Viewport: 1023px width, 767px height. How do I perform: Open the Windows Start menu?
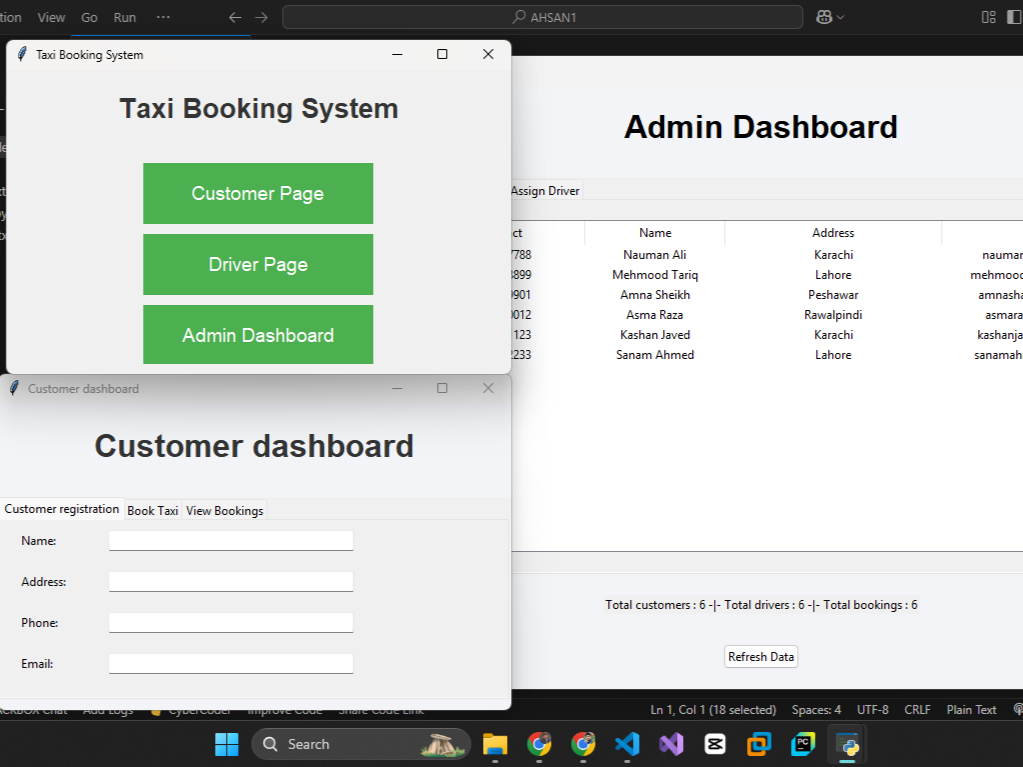tap(226, 744)
